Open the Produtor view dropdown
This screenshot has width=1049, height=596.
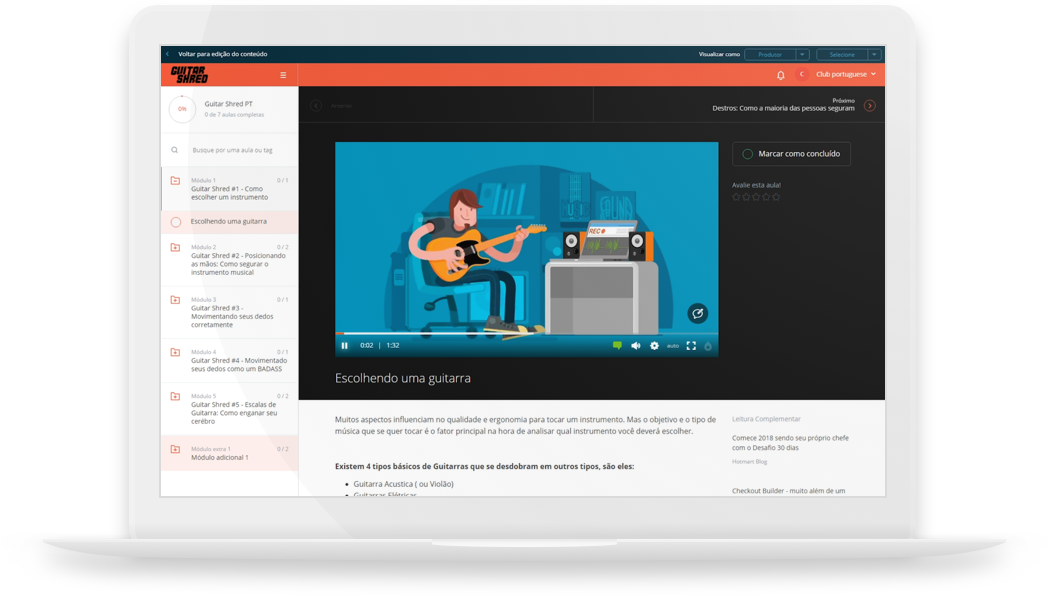pyautogui.click(x=776, y=54)
